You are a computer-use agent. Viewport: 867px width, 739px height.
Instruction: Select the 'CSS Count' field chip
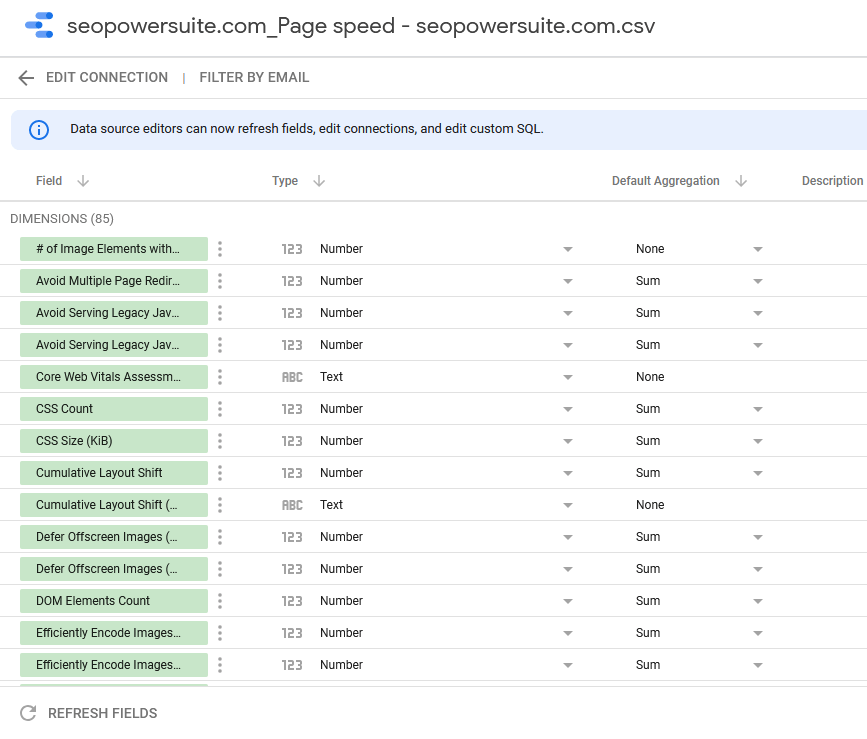[x=114, y=409]
